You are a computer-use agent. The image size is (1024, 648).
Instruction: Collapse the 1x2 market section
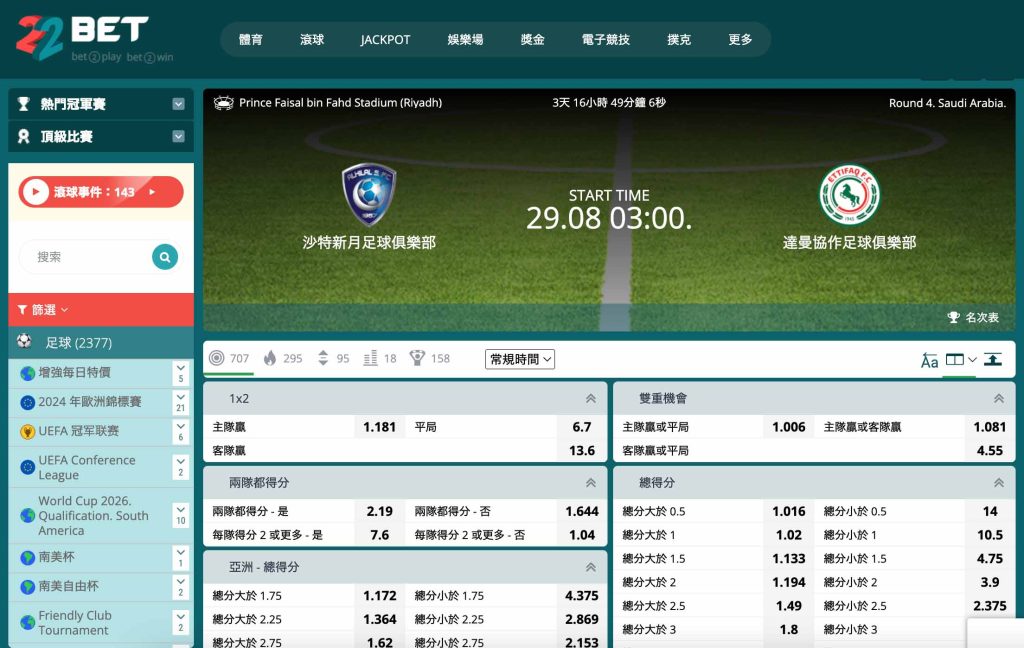[590, 398]
